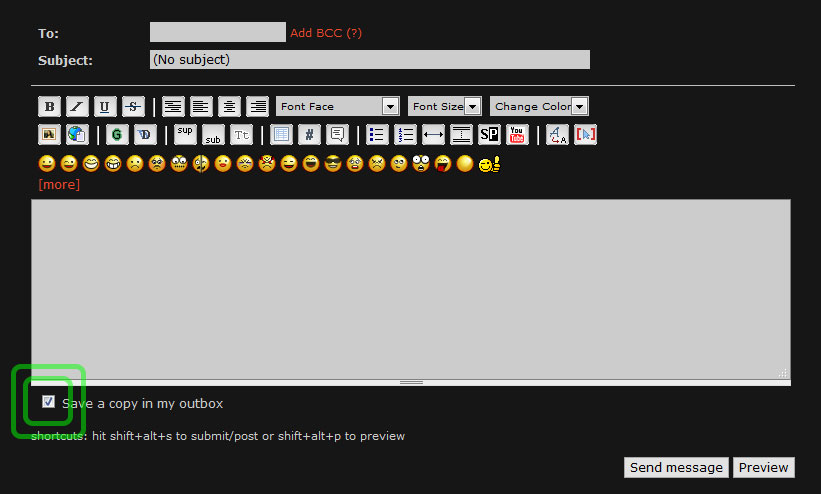Right-align the text
The image size is (821, 494).
[x=257, y=107]
